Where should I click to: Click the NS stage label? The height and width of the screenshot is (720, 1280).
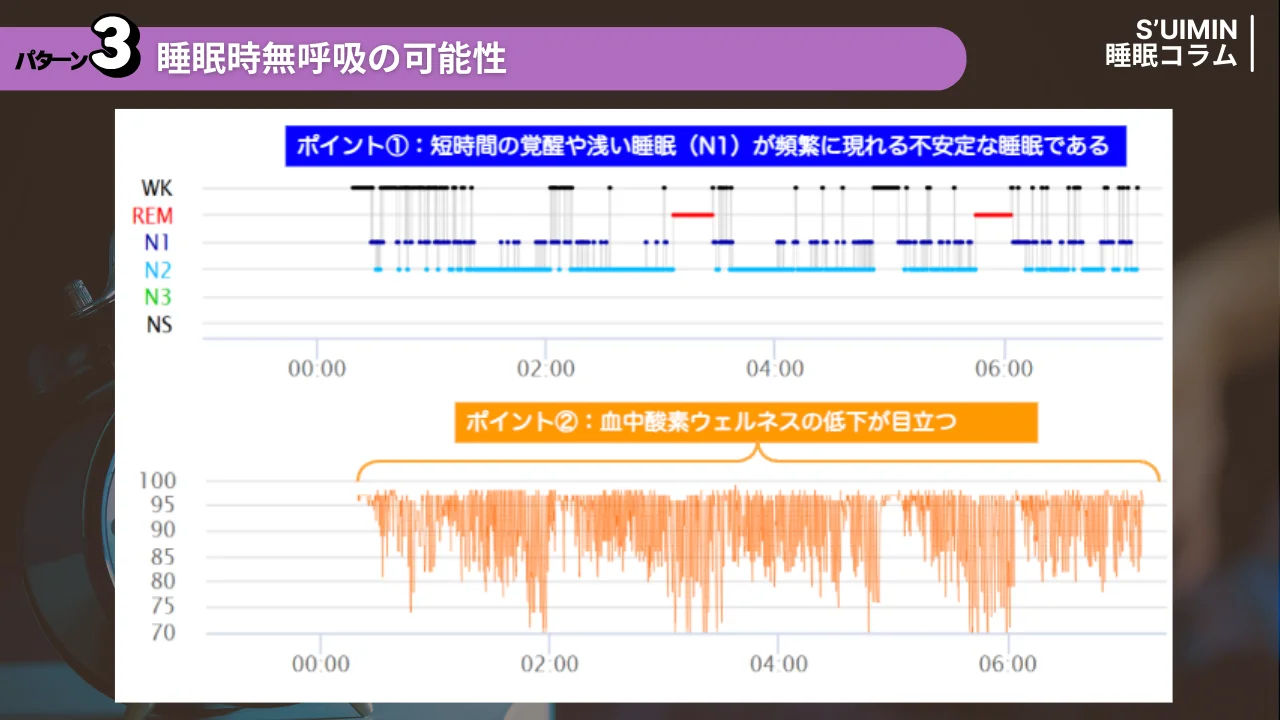pyautogui.click(x=159, y=325)
